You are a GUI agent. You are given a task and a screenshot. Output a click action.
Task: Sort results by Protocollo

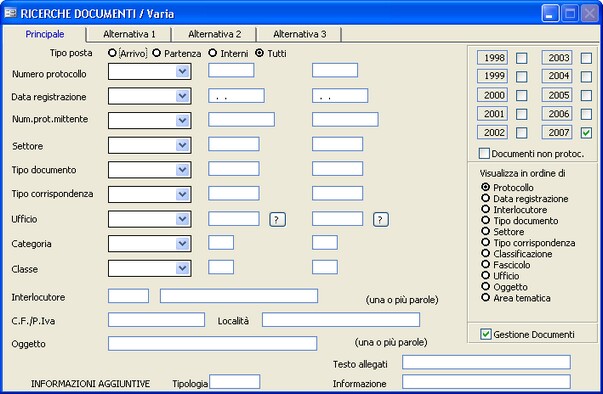486,187
